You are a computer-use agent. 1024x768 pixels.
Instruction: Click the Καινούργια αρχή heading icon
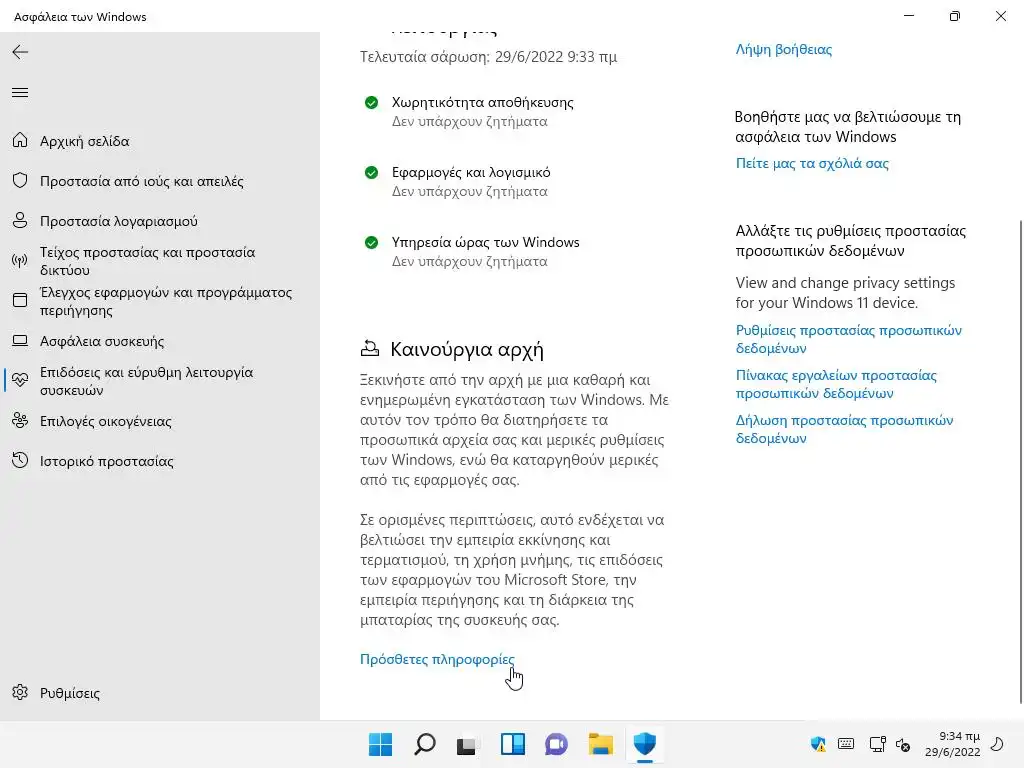370,349
